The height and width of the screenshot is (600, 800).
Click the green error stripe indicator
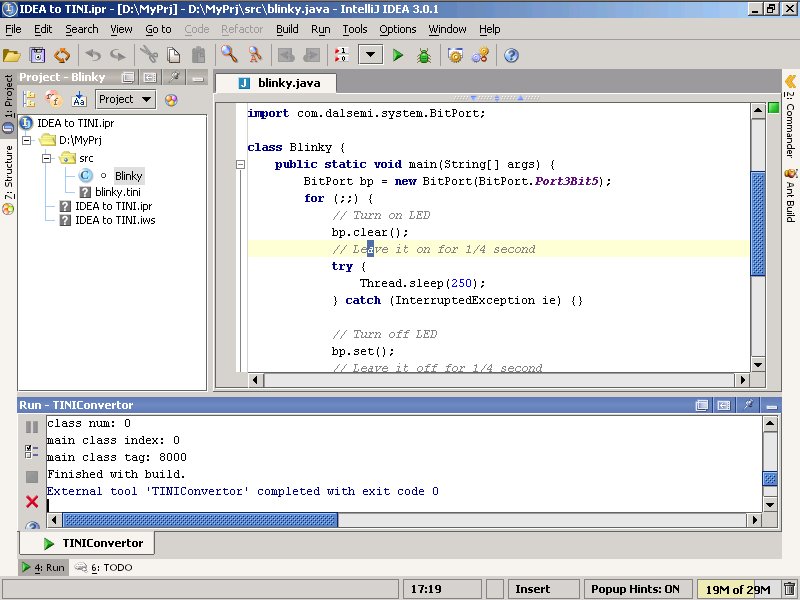[773, 108]
